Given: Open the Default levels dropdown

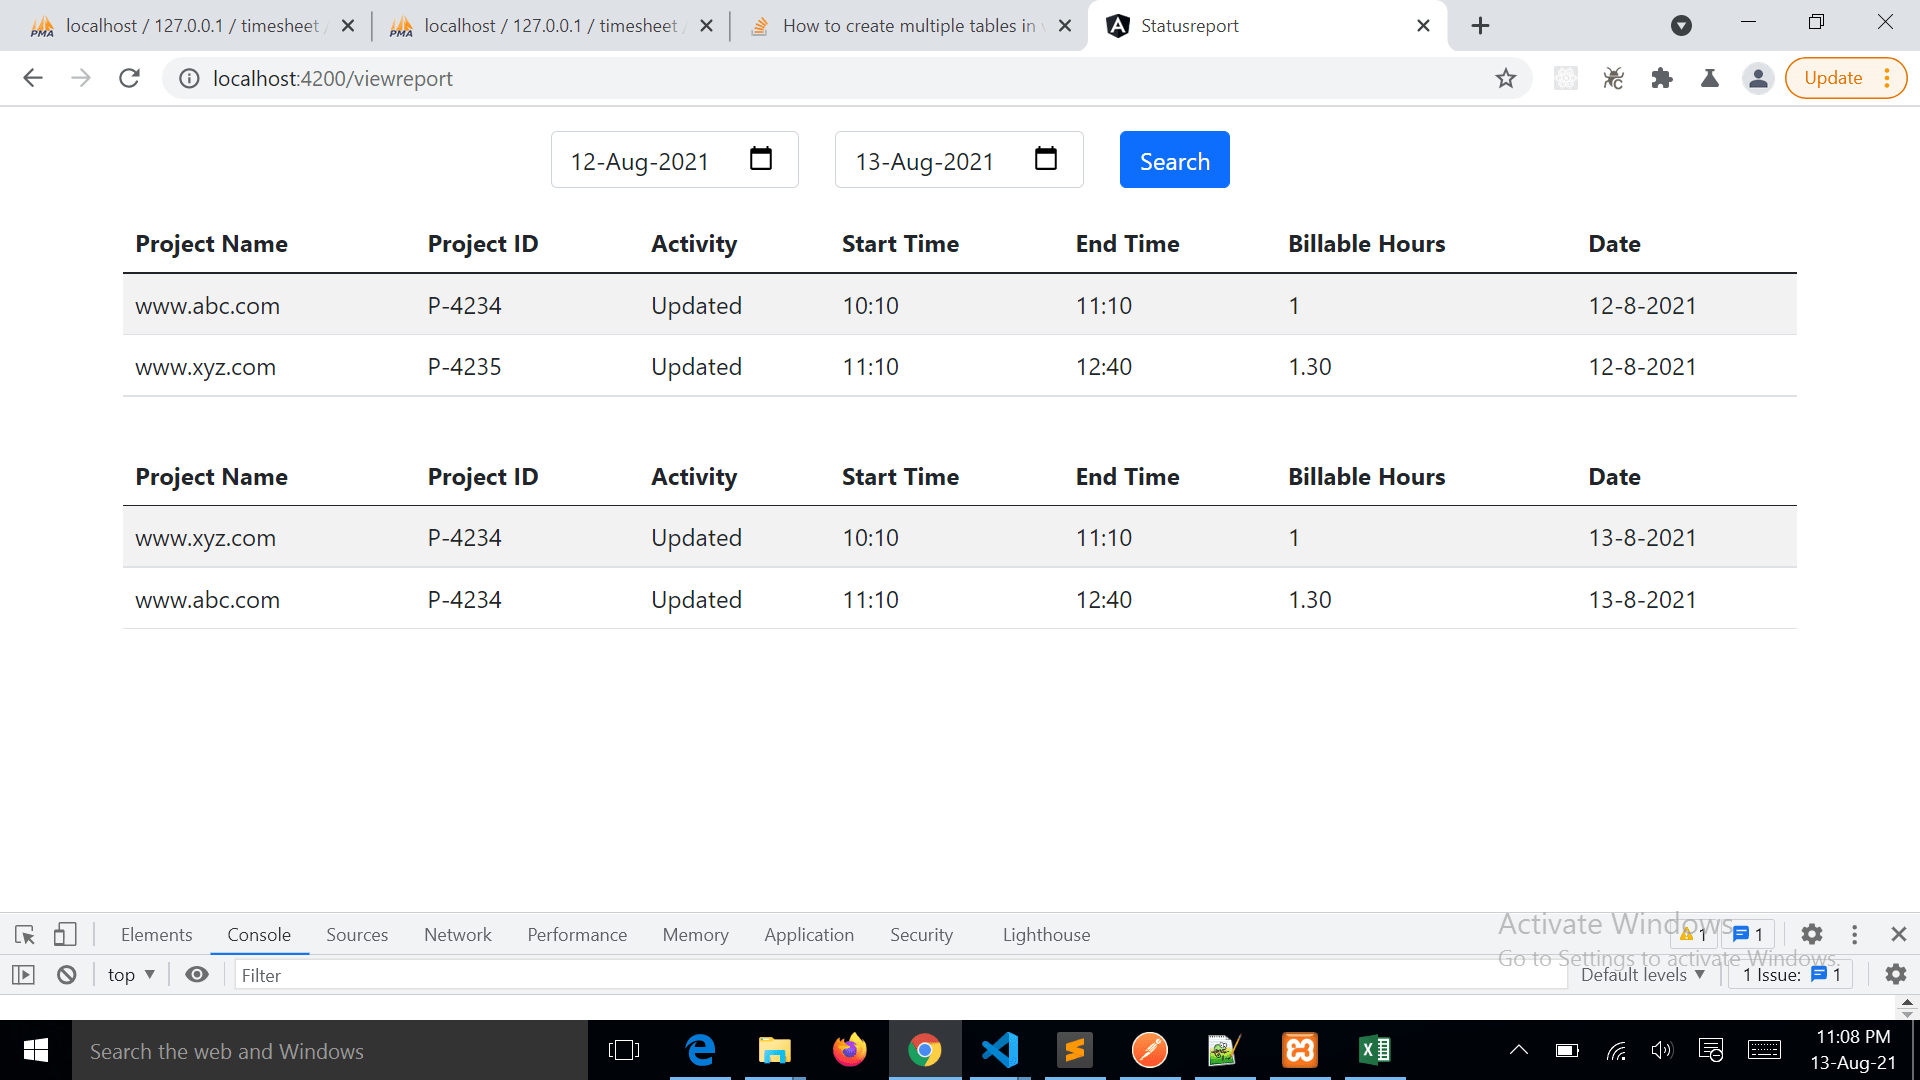Looking at the screenshot, I should [x=1643, y=974].
